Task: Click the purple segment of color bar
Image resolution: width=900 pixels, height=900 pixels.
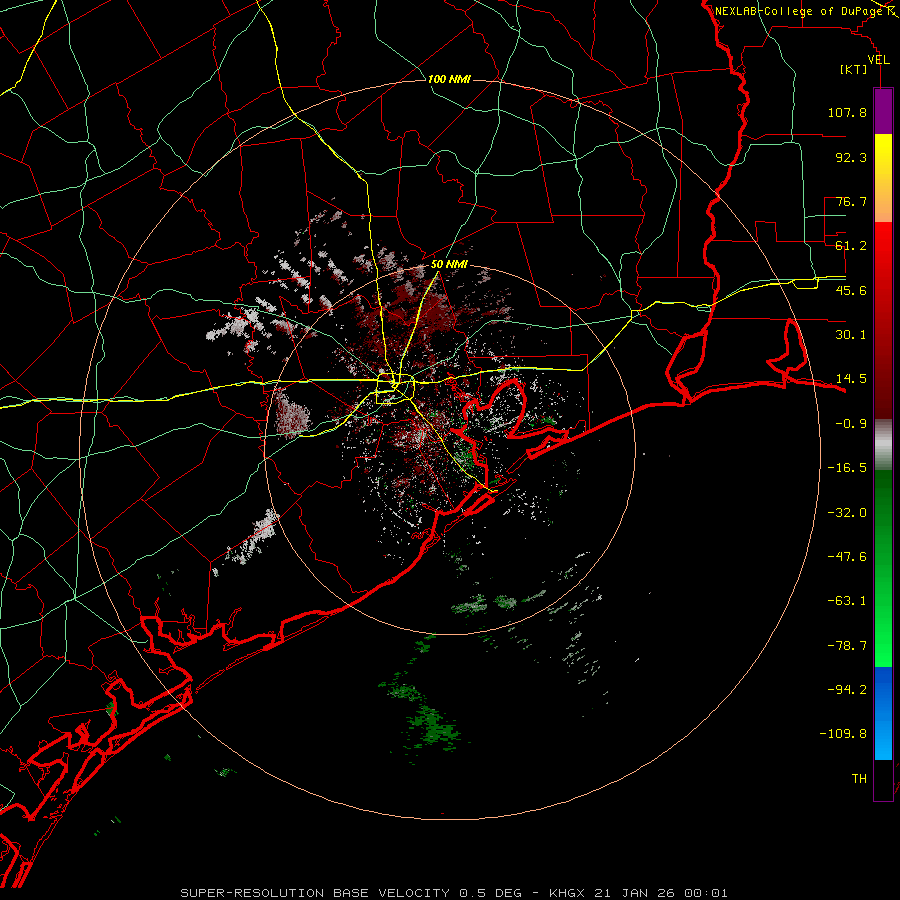Action: [x=883, y=111]
